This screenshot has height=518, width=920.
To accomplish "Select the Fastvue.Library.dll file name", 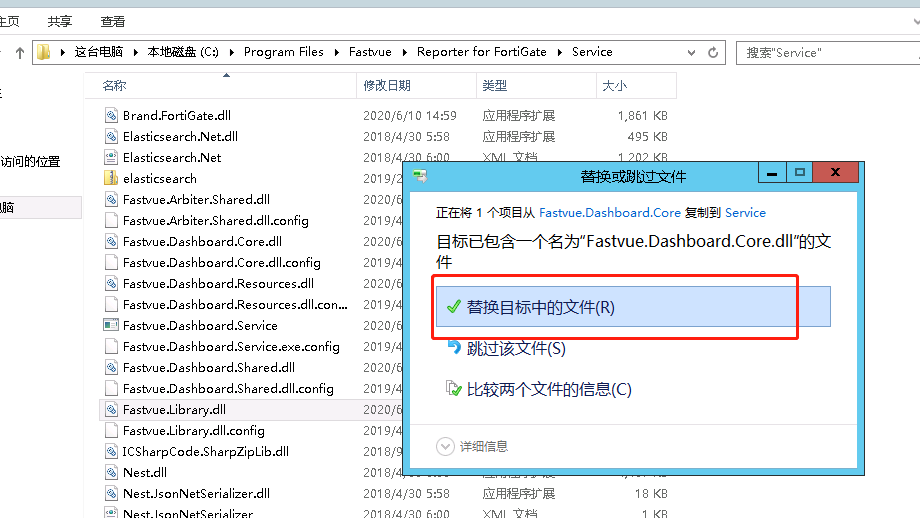I will pos(174,409).
